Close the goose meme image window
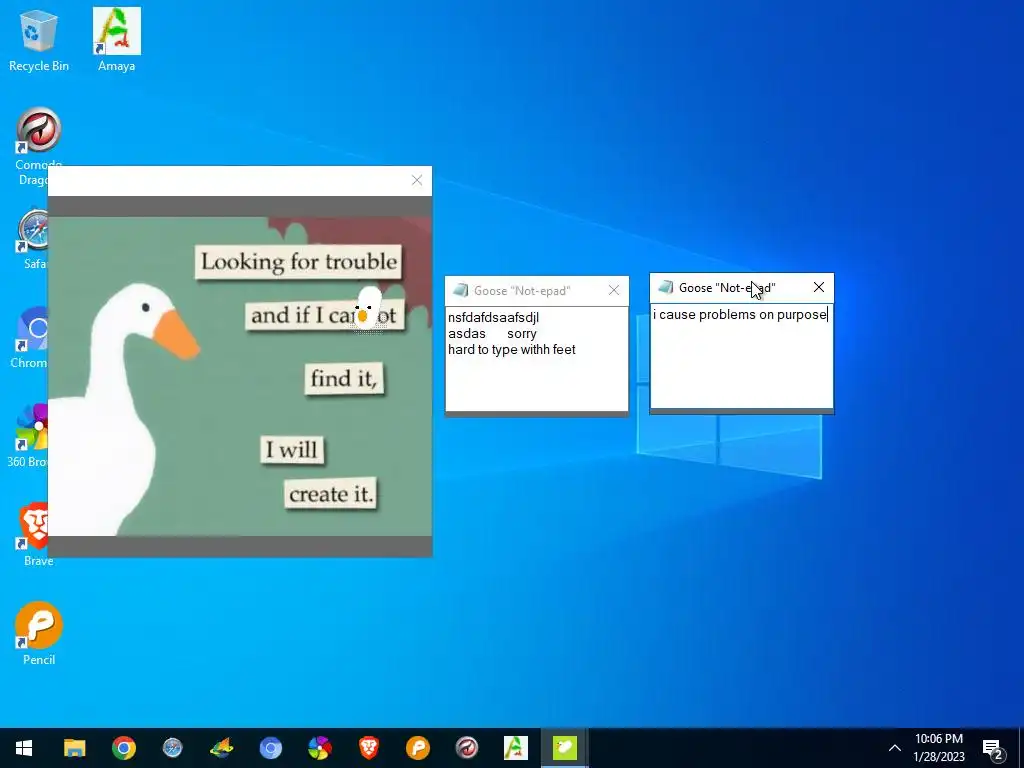This screenshot has height=768, width=1024. [417, 180]
